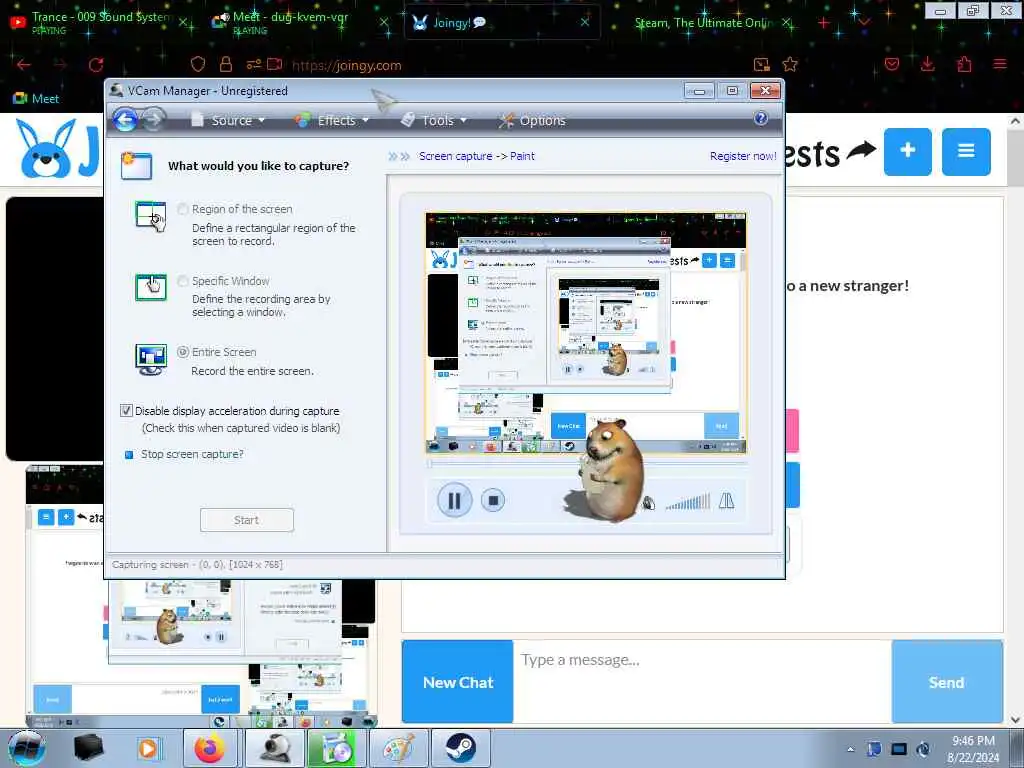The width and height of the screenshot is (1024, 768).
Task: Open browser downloads arrow icon
Action: pos(927,64)
